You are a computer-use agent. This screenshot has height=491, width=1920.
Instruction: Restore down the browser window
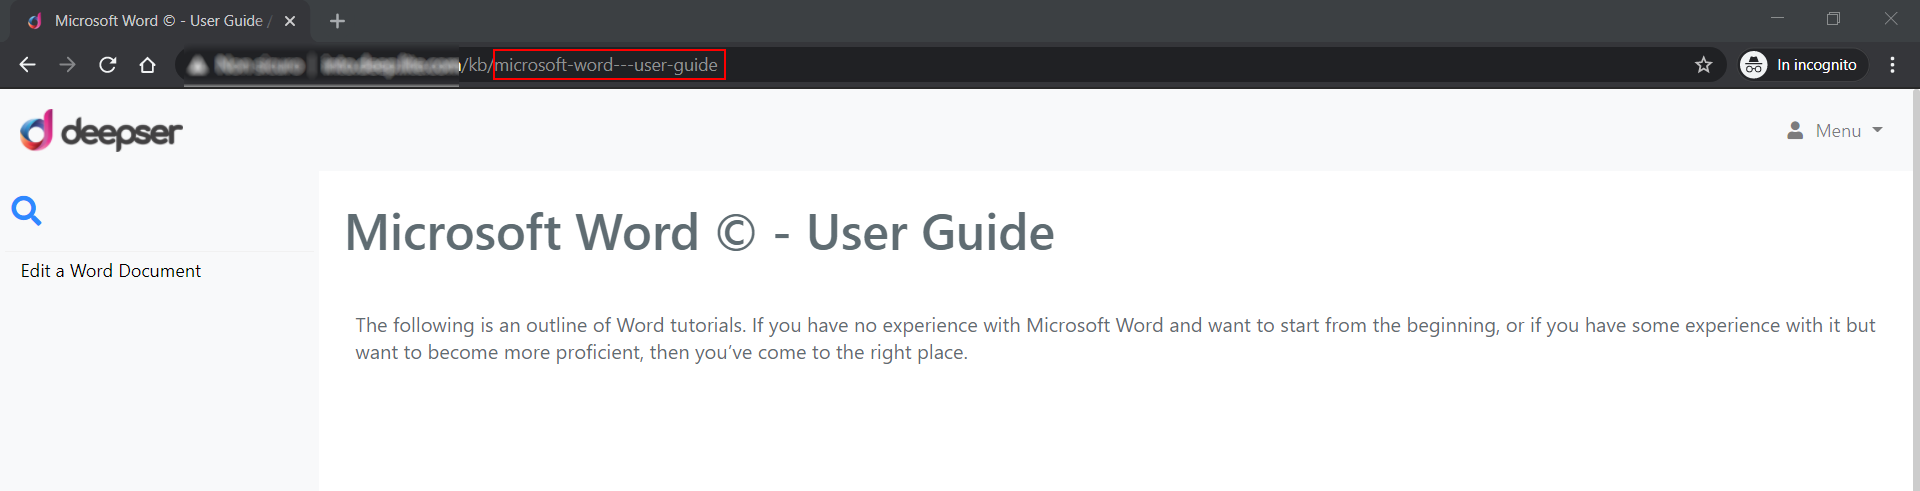1833,19
